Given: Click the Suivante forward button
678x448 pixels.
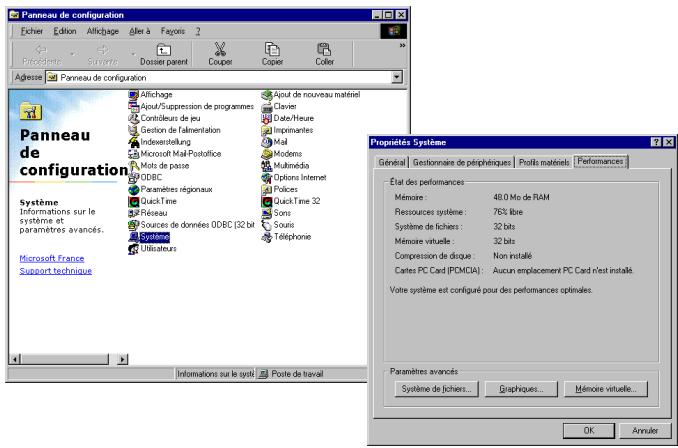Looking at the screenshot, I should pos(103,54).
